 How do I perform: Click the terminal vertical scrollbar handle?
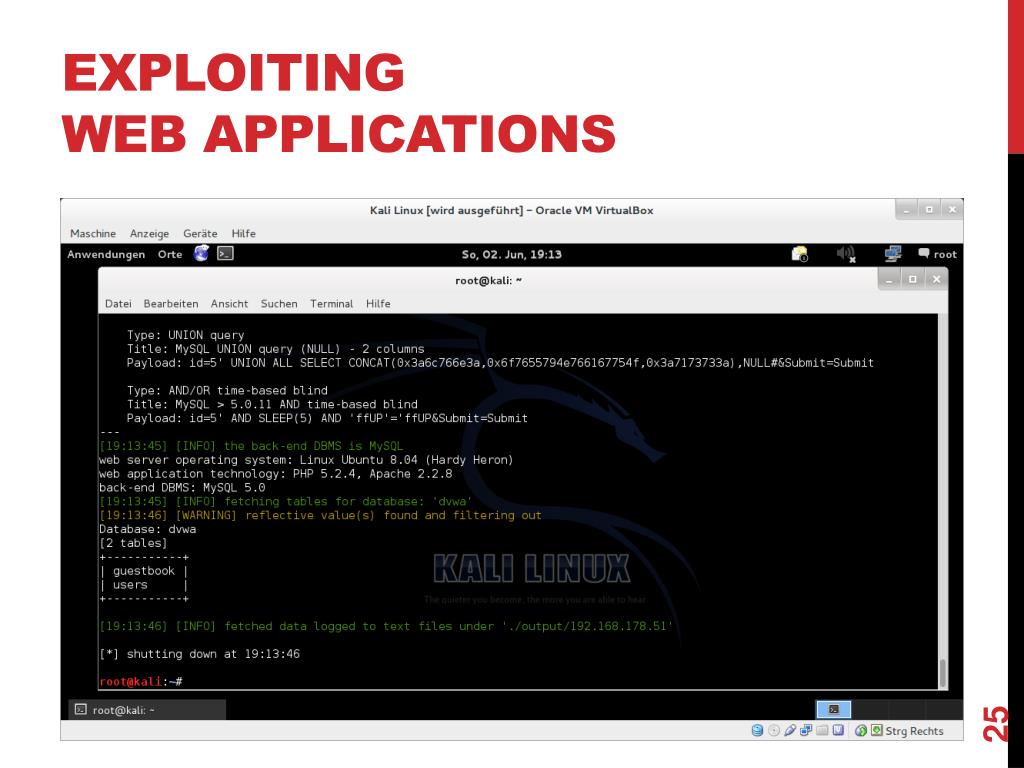click(x=942, y=673)
